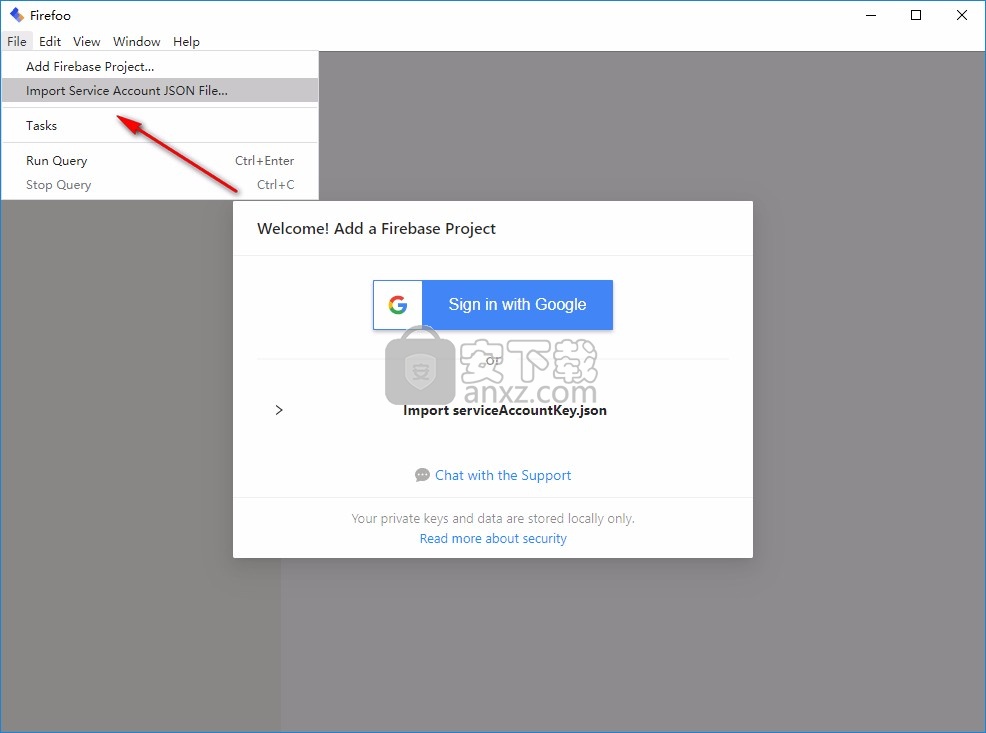Select Run Query menu item
The width and height of the screenshot is (986, 733).
tap(160, 160)
